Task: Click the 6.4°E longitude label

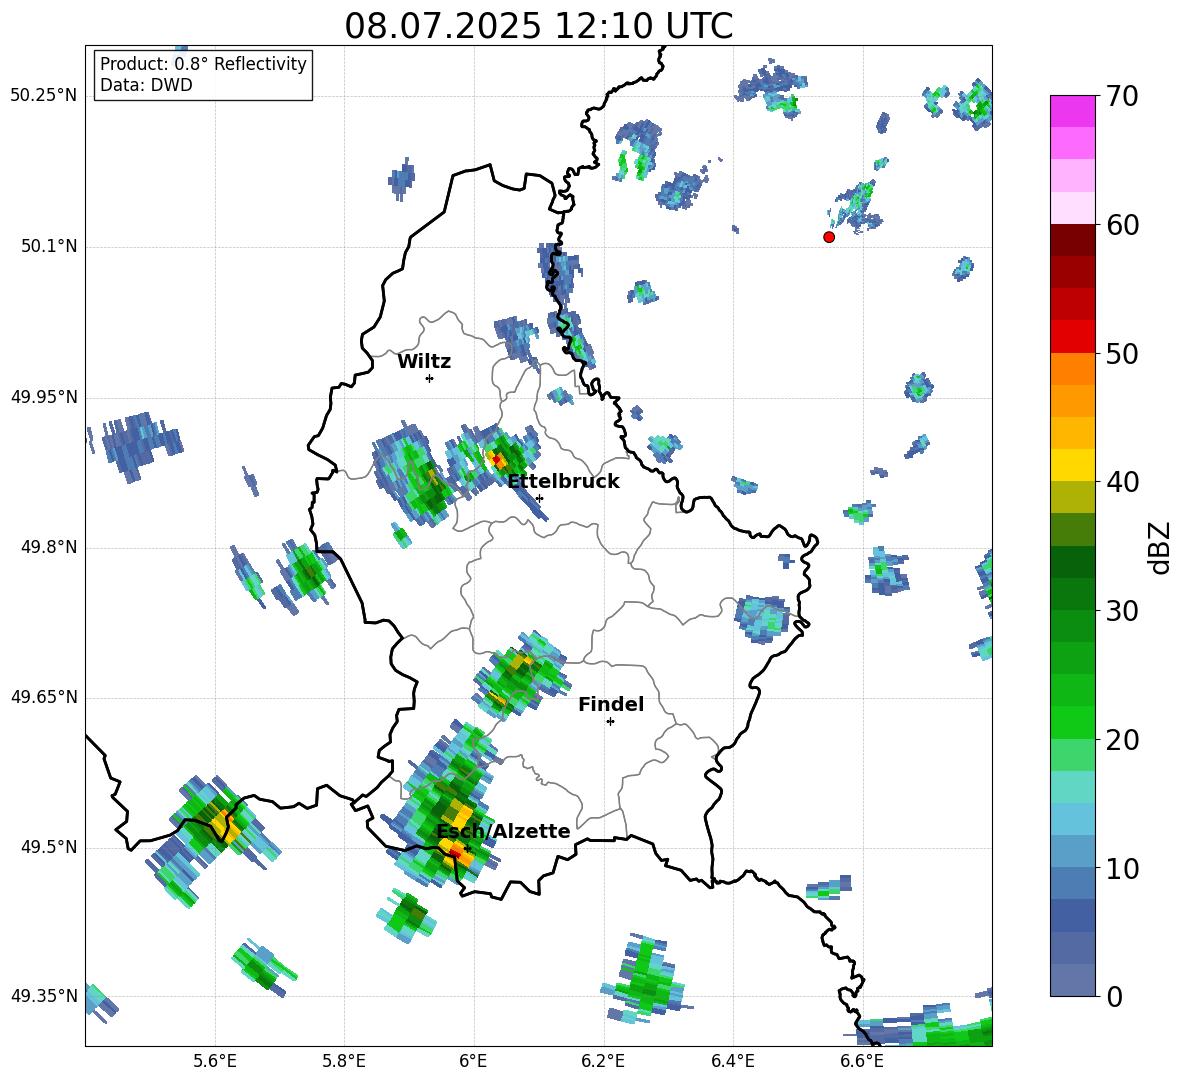Action: (732, 1061)
